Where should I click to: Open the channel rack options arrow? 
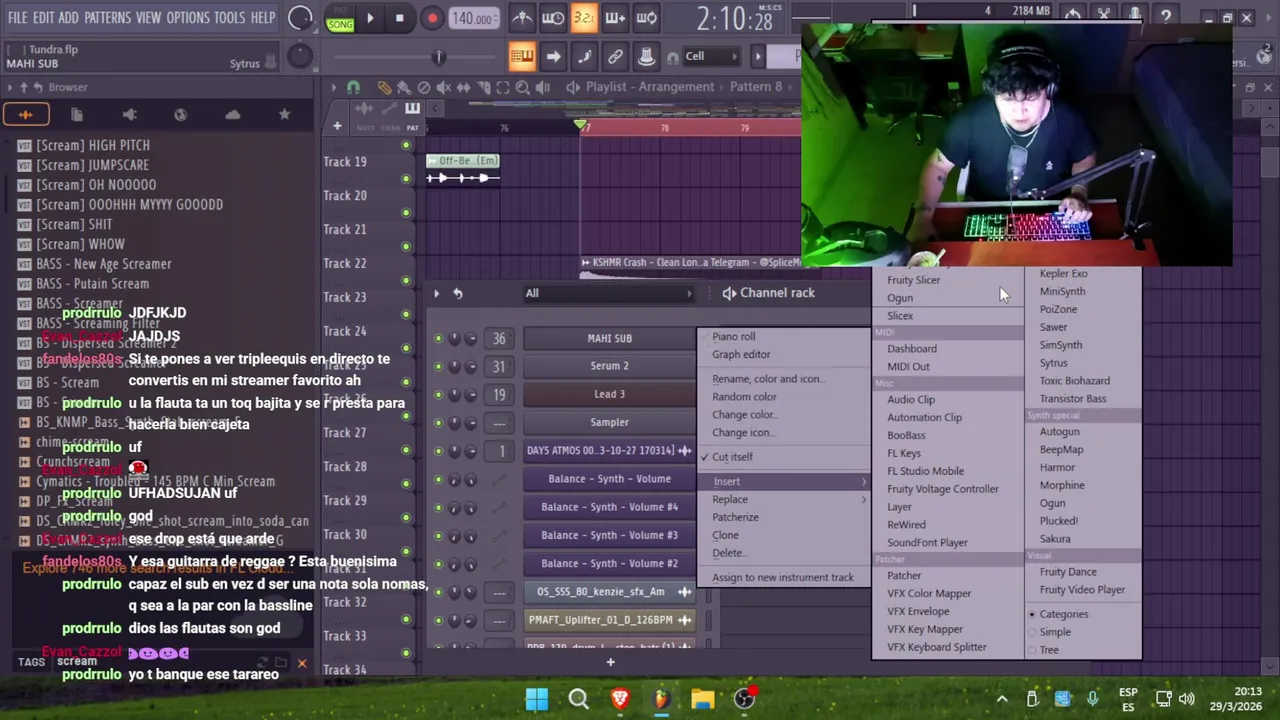(x=436, y=293)
